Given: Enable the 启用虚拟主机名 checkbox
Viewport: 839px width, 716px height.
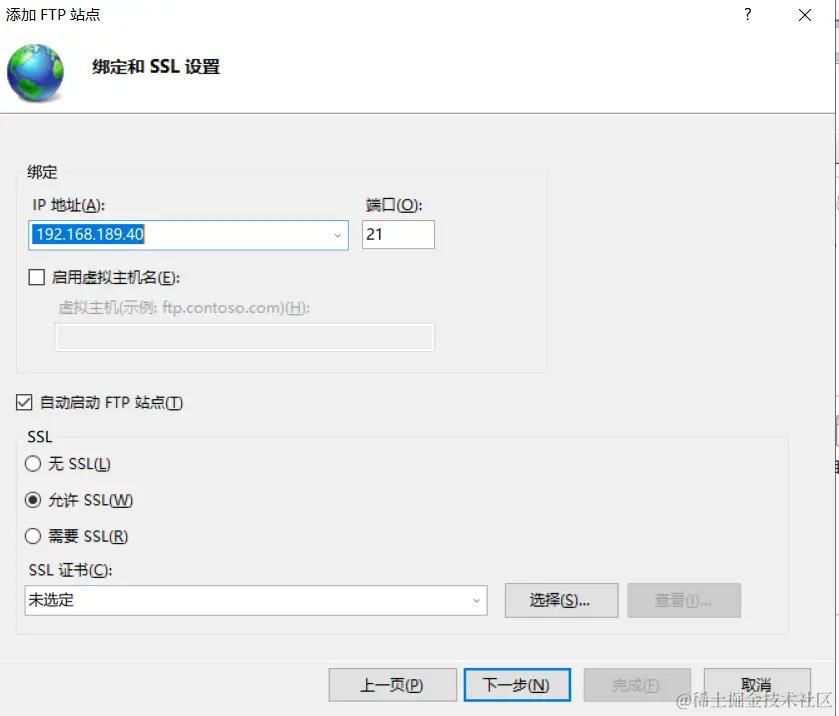Looking at the screenshot, I should [36, 277].
